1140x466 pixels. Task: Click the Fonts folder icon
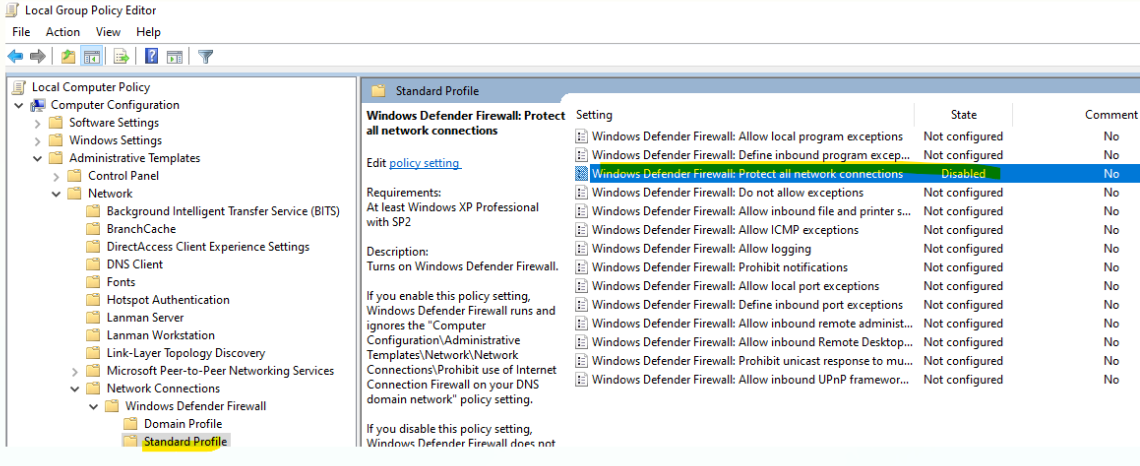tap(93, 282)
